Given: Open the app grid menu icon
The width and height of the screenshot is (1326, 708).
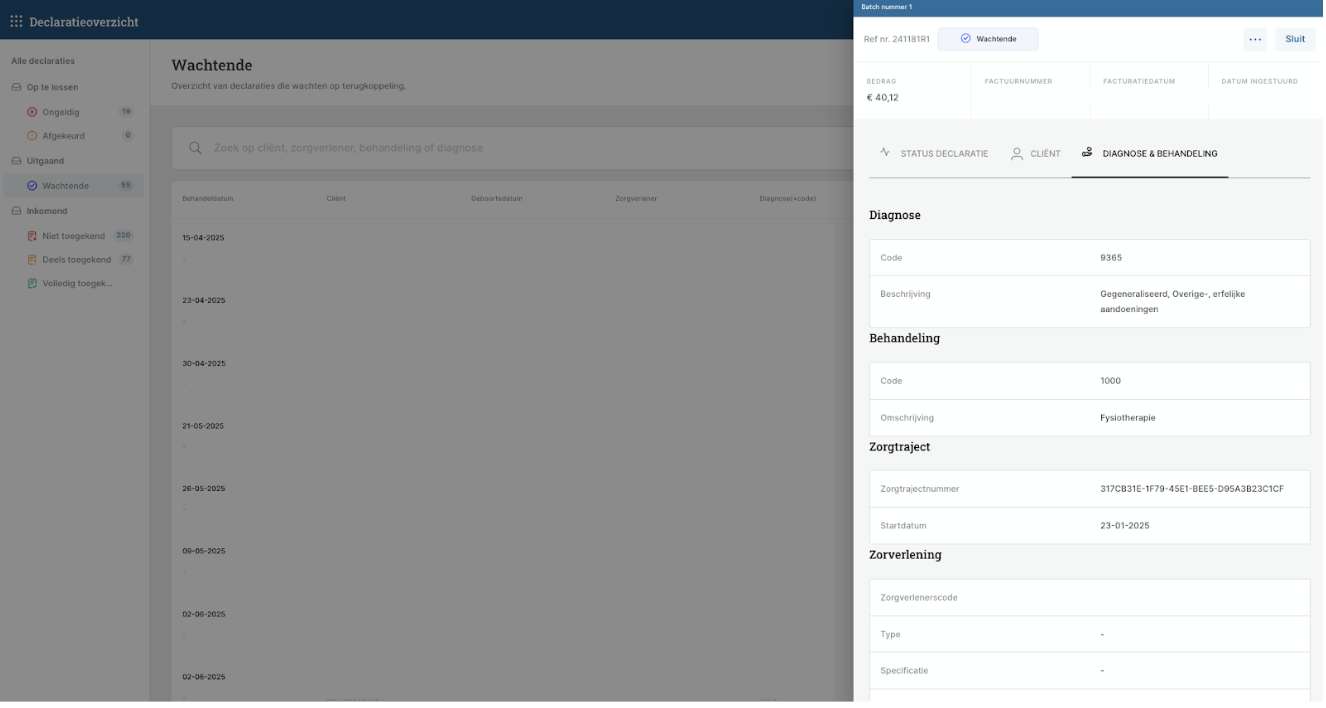Looking at the screenshot, I should pos(16,21).
